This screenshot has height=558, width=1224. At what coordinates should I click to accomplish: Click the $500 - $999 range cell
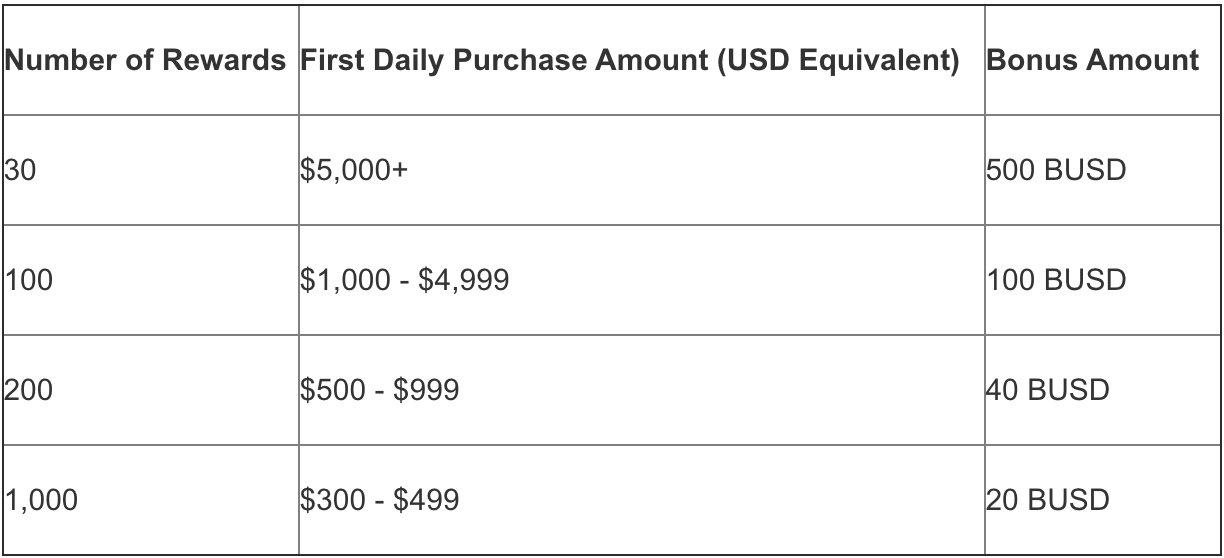(x=642, y=389)
